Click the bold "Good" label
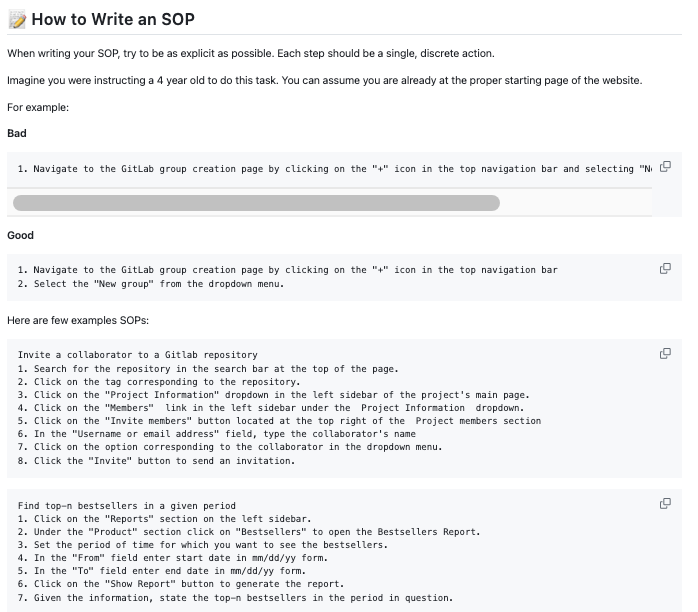The width and height of the screenshot is (698, 612). point(20,235)
